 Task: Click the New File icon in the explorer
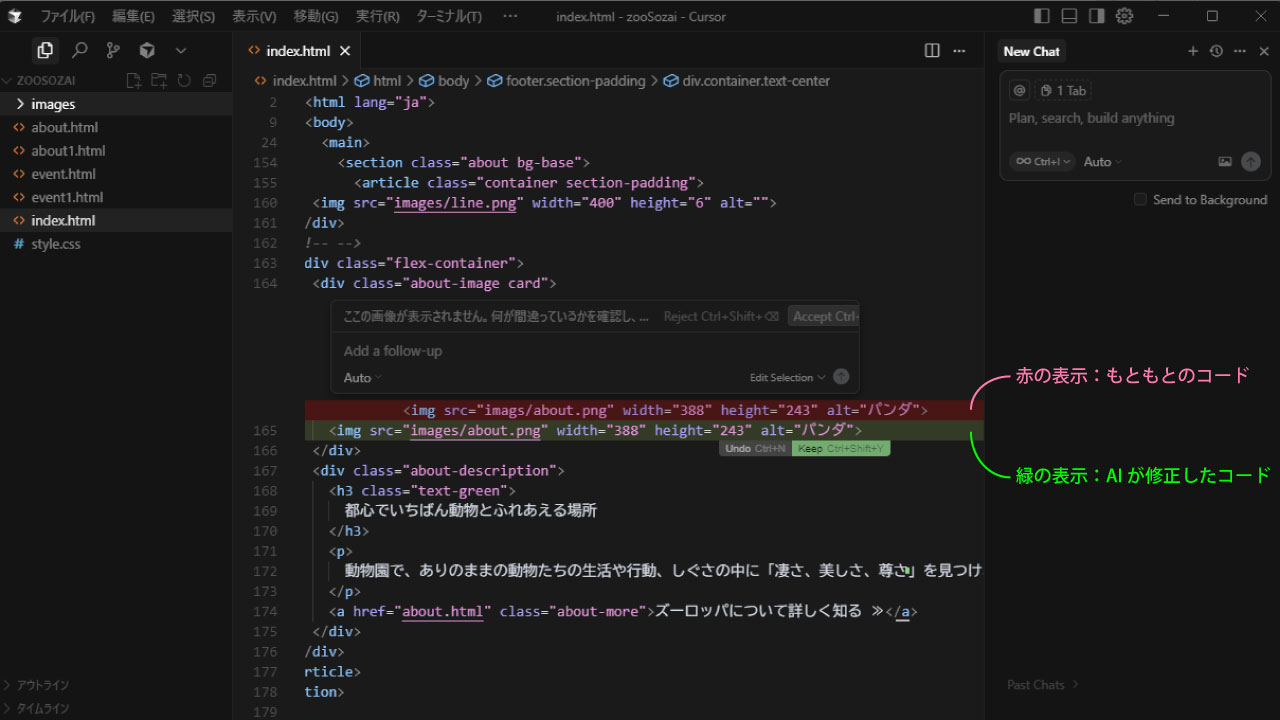pyautogui.click(x=134, y=80)
